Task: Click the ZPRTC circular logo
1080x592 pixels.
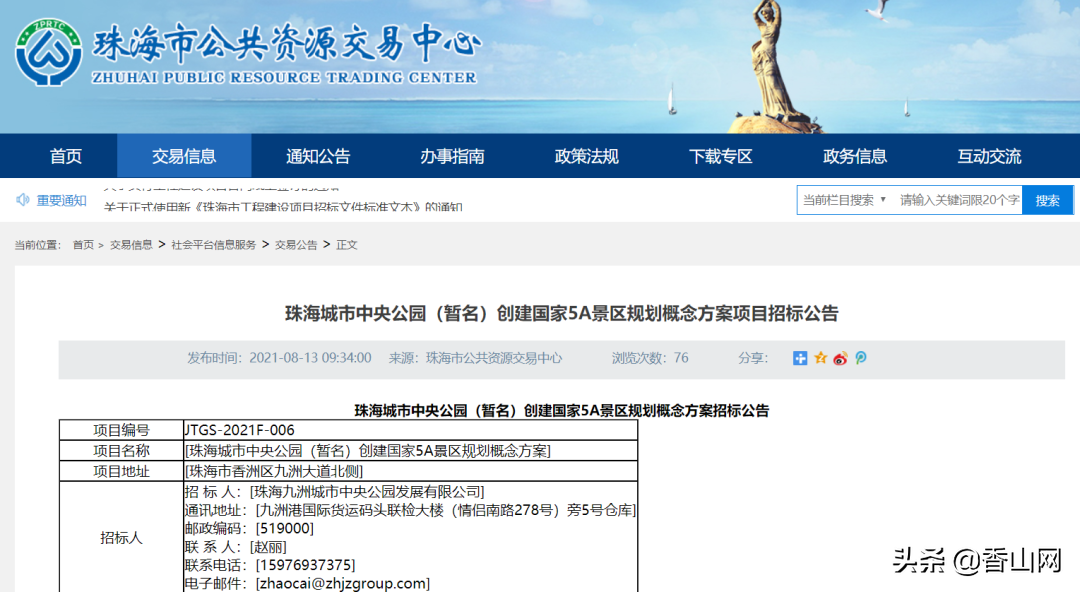Action: coord(49,52)
